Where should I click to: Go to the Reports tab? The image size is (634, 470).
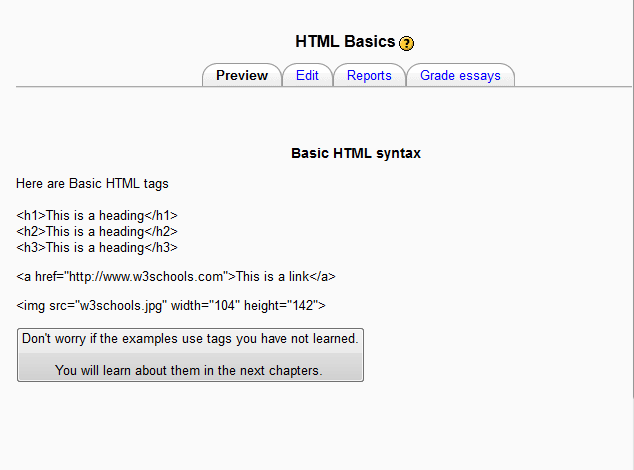tap(369, 76)
